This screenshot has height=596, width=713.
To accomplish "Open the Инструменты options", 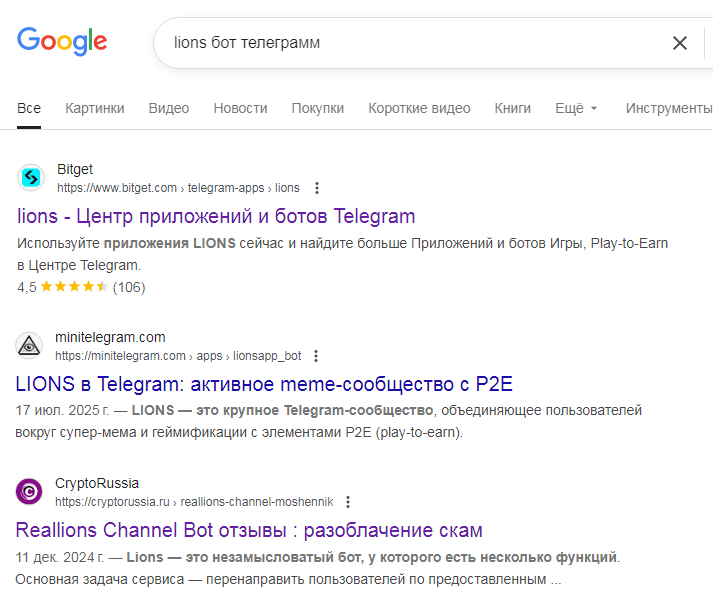I will click(668, 108).
